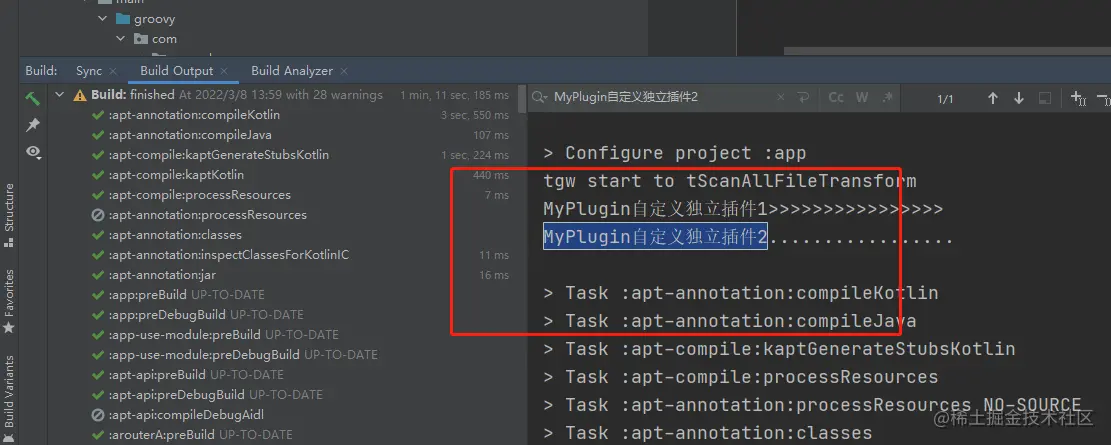
Task: Collapse the com package folder
Action: [x=121, y=39]
